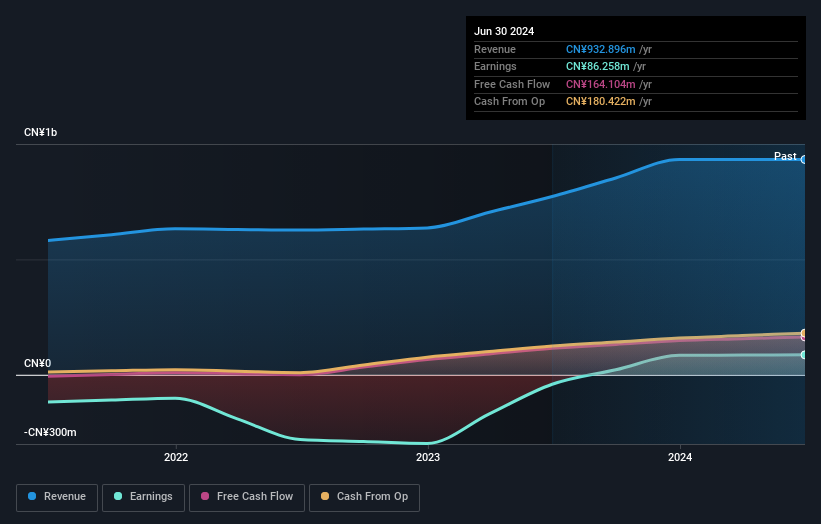The image size is (821, 524).
Task: Click the Cash From Op label in tooltip
Action: point(509,102)
